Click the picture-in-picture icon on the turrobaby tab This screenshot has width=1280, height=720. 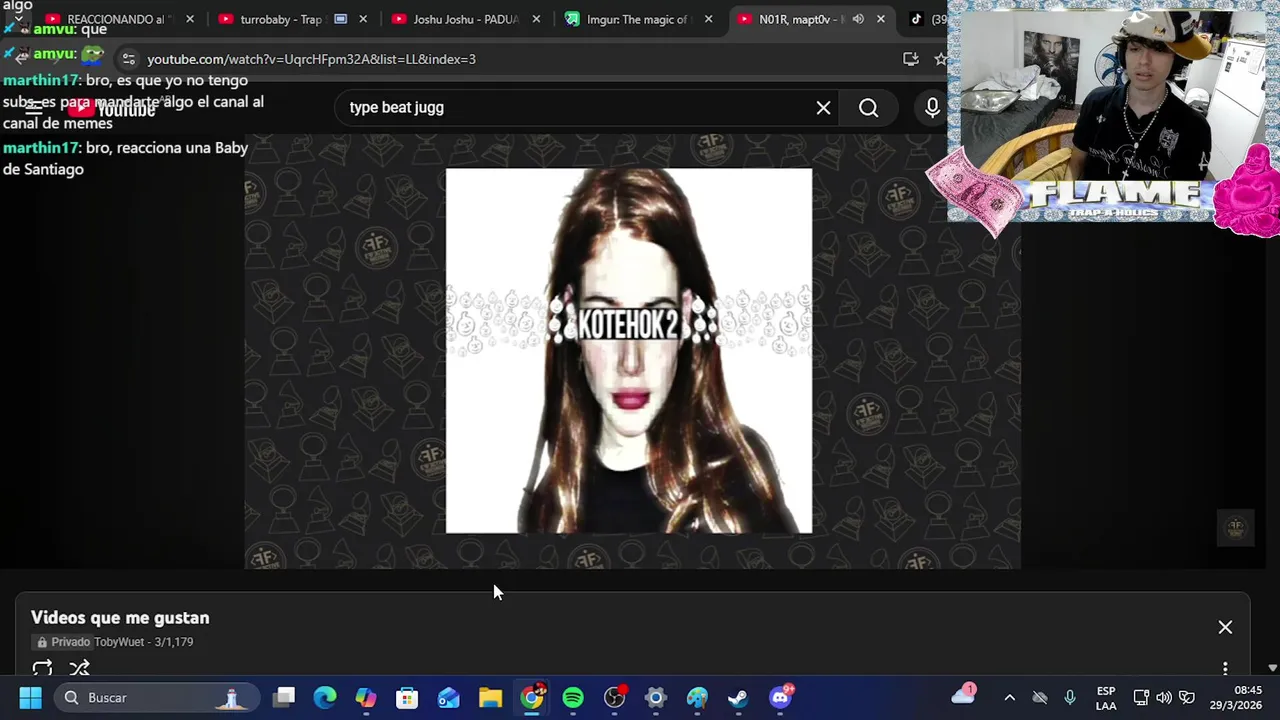(341, 19)
